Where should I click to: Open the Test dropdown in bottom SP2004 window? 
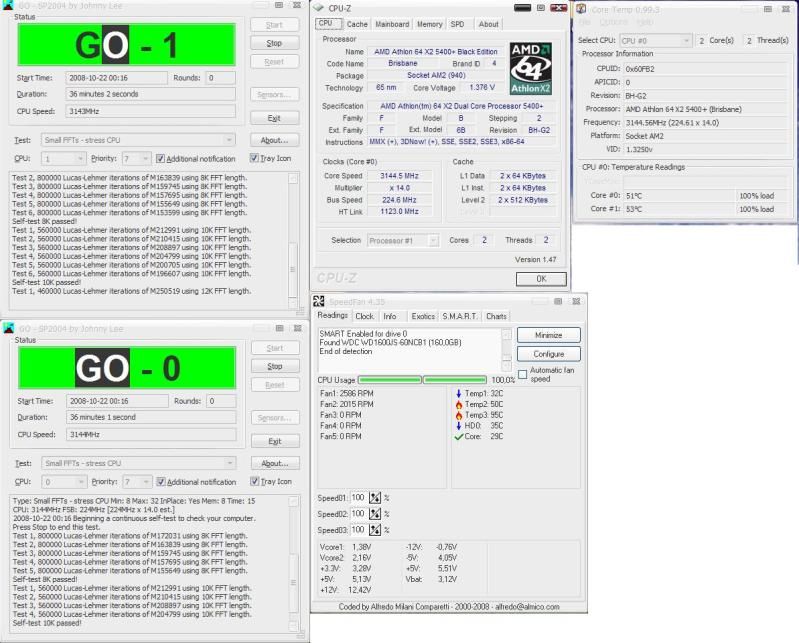tap(139, 463)
